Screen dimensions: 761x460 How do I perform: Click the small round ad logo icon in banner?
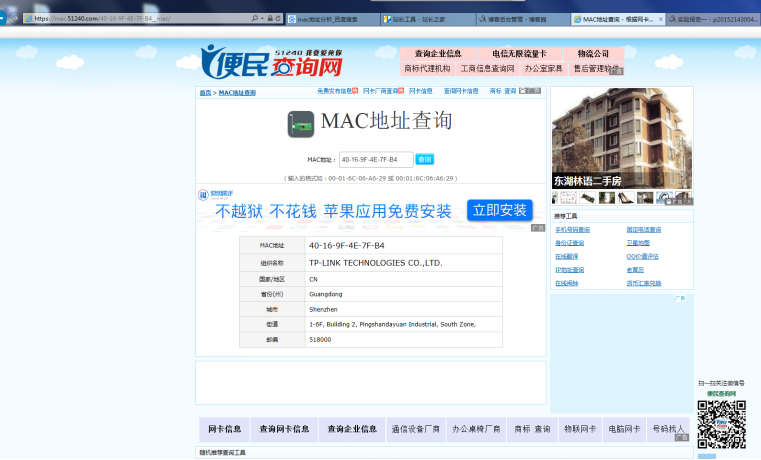pyautogui.click(x=203, y=195)
